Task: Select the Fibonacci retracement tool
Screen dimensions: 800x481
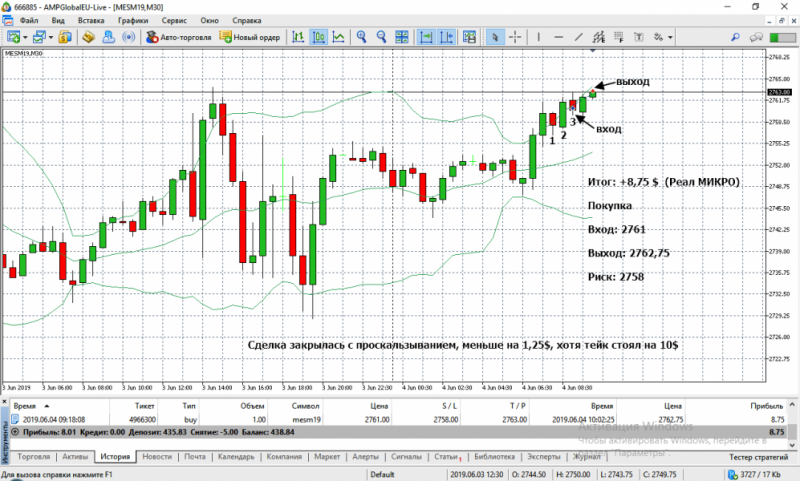Action: (x=619, y=37)
